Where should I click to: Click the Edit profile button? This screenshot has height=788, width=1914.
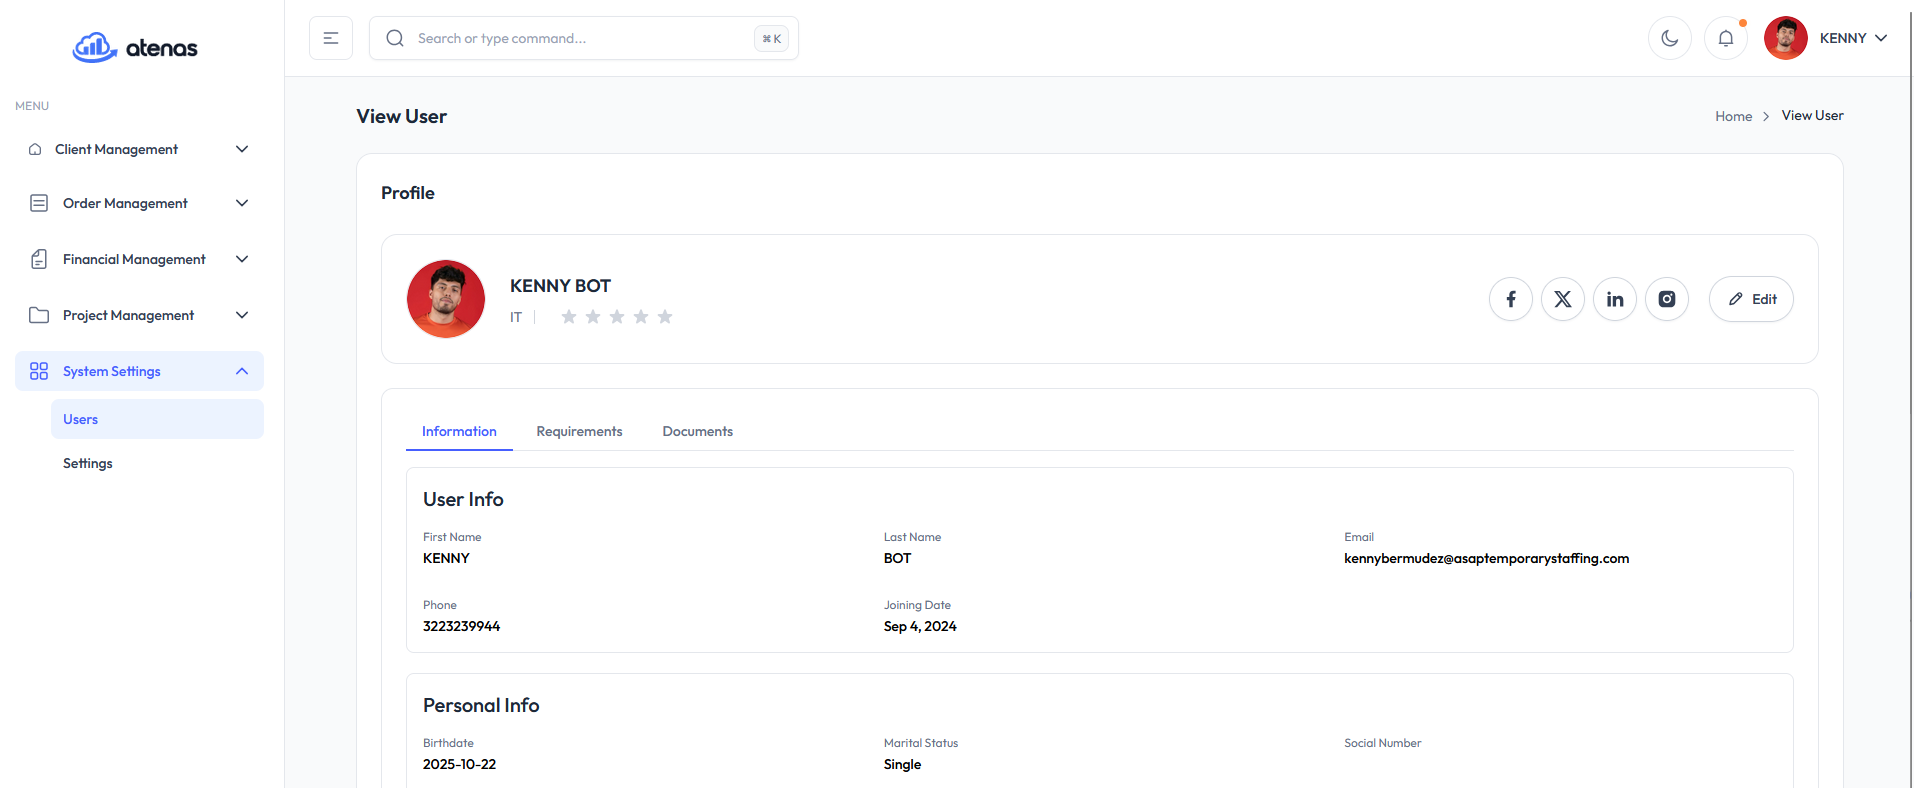[1750, 299]
